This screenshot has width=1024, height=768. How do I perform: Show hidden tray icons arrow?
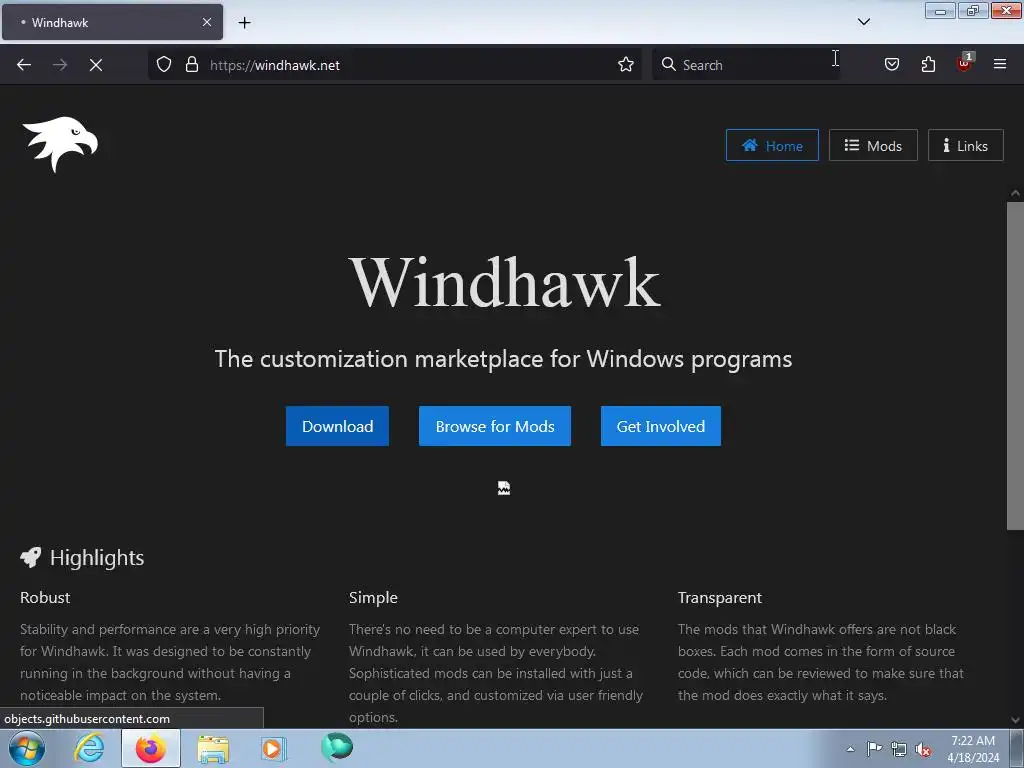[850, 749]
